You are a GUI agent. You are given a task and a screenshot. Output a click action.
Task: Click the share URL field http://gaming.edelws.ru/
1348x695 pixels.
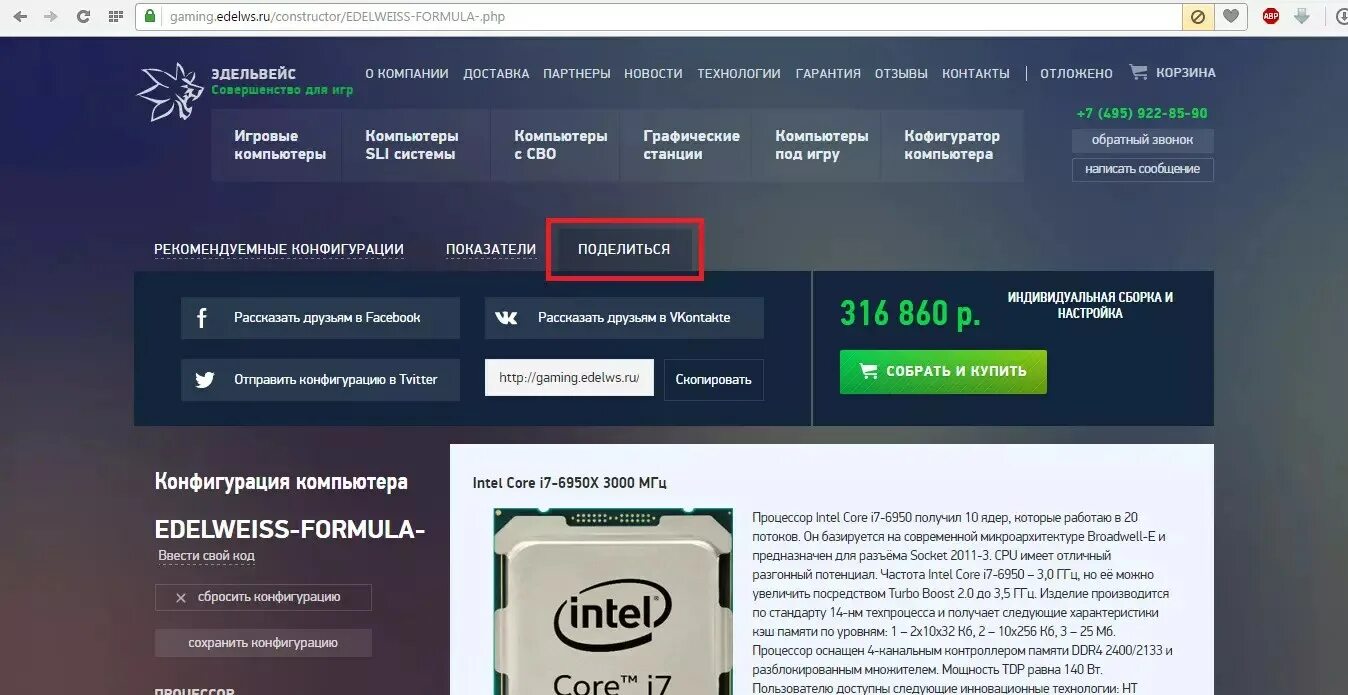[x=569, y=378]
